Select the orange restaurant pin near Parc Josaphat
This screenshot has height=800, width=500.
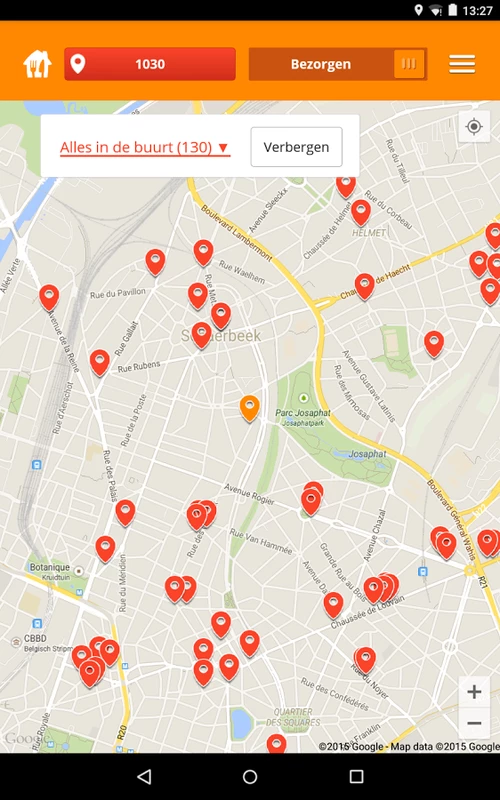pyautogui.click(x=249, y=408)
